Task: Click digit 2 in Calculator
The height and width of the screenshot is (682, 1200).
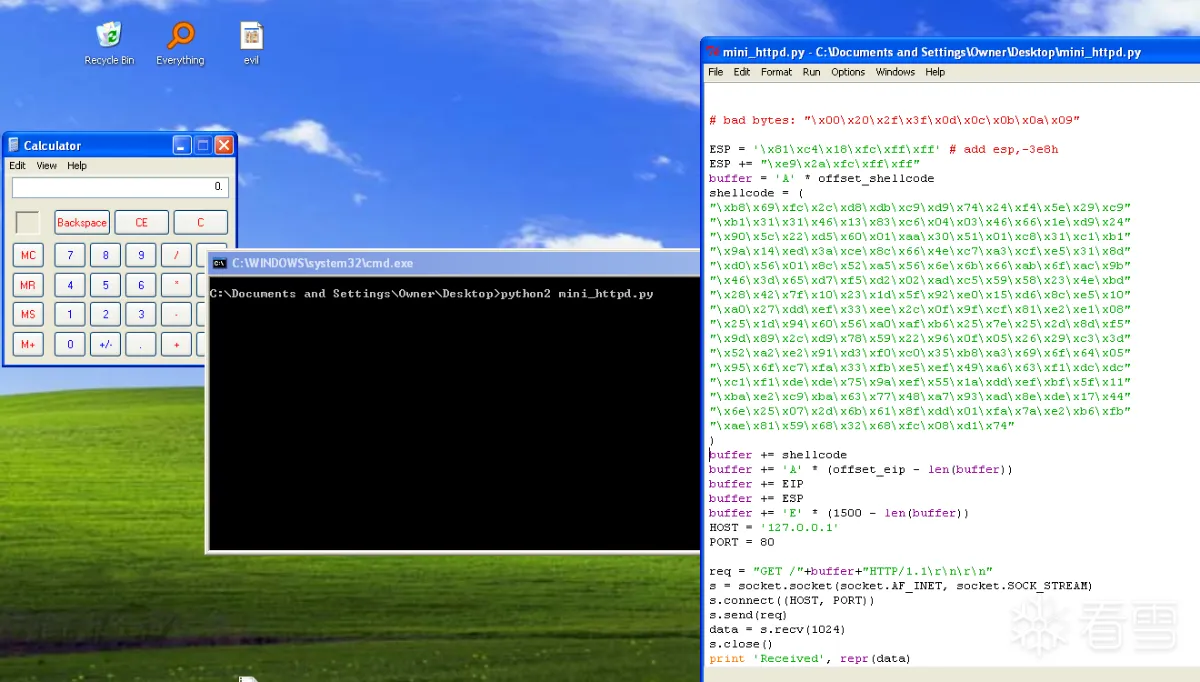Action: coord(105,315)
